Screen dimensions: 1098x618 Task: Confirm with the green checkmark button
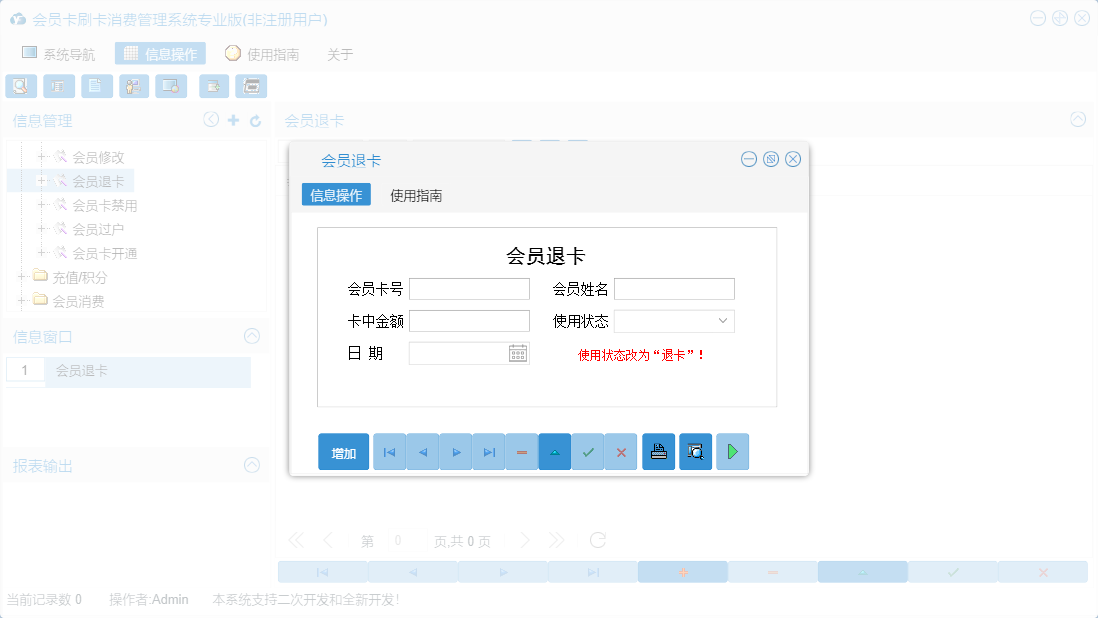click(588, 451)
